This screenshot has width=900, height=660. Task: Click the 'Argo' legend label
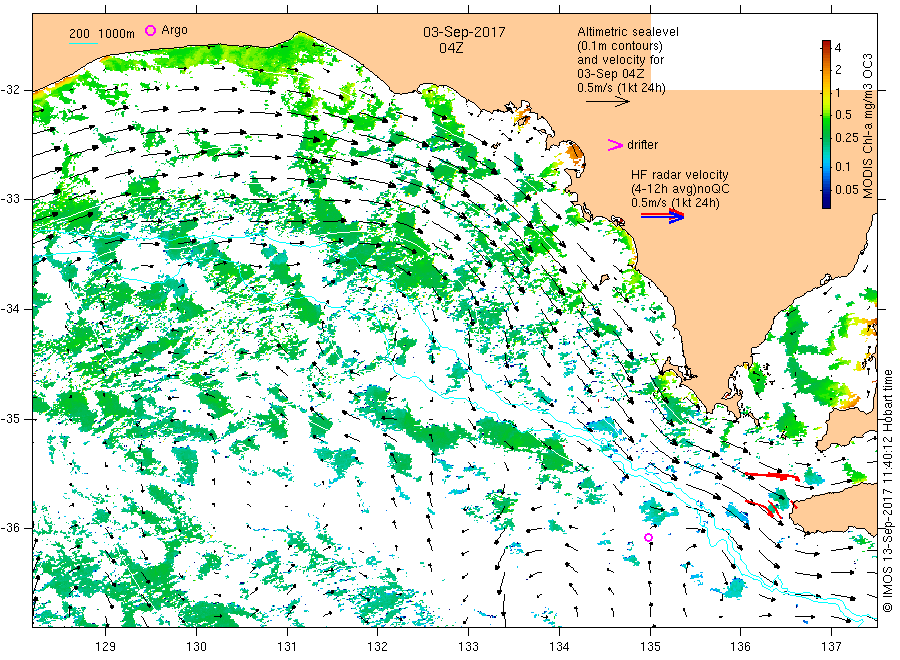[174, 30]
